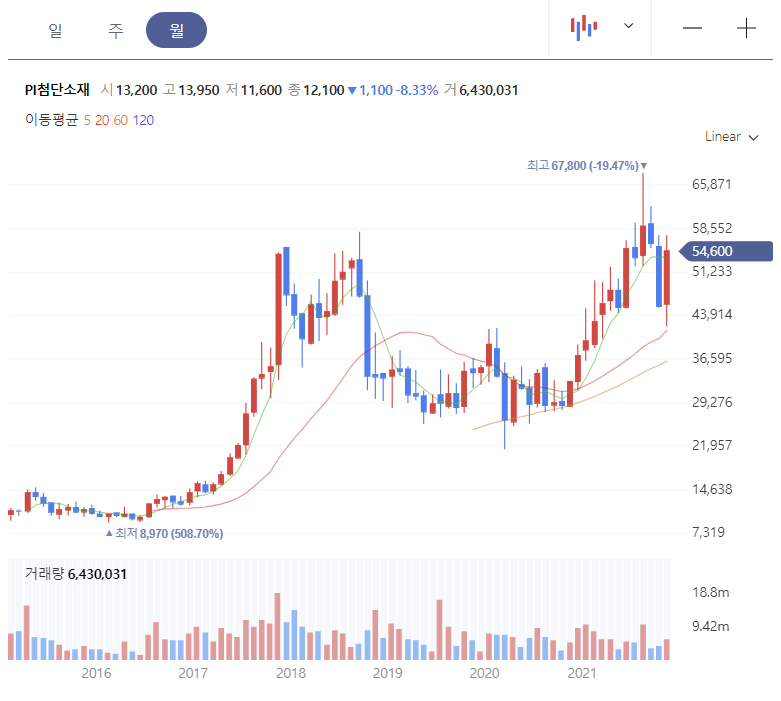Click the 65,871 price axis label
Screen dimensions: 781x701
(712, 184)
